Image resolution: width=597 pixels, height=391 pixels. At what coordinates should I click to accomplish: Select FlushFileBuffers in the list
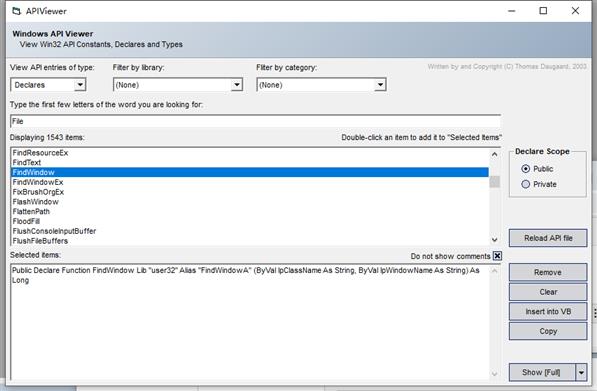coord(250,241)
